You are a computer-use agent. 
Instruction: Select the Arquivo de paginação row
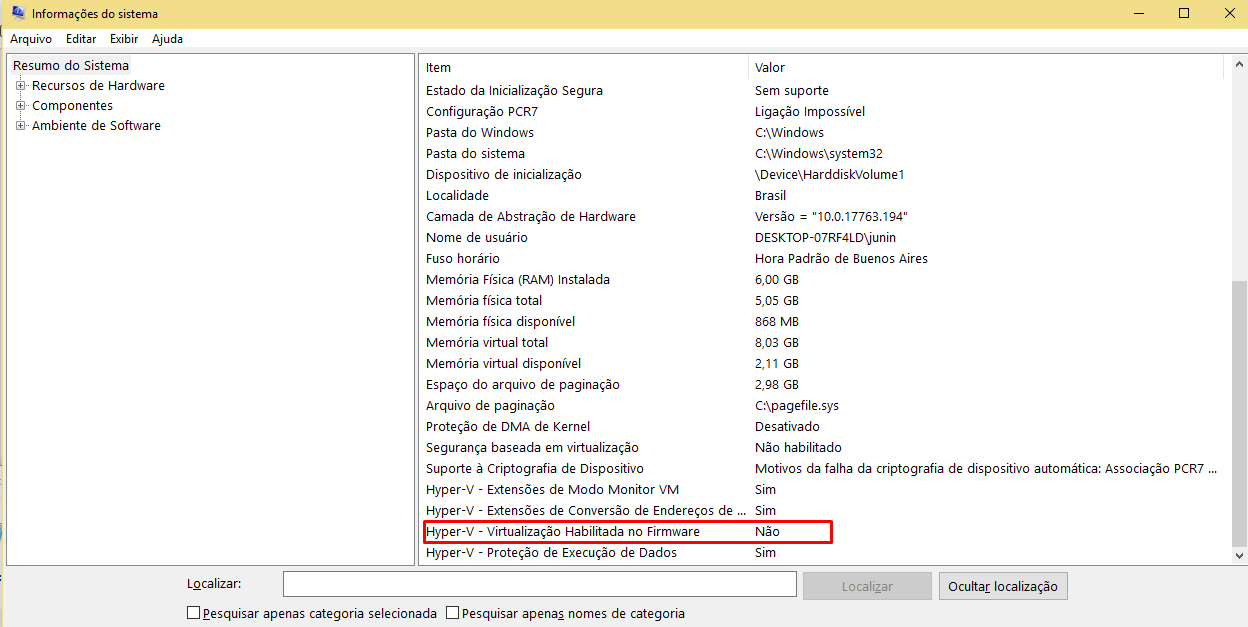pyautogui.click(x=821, y=406)
